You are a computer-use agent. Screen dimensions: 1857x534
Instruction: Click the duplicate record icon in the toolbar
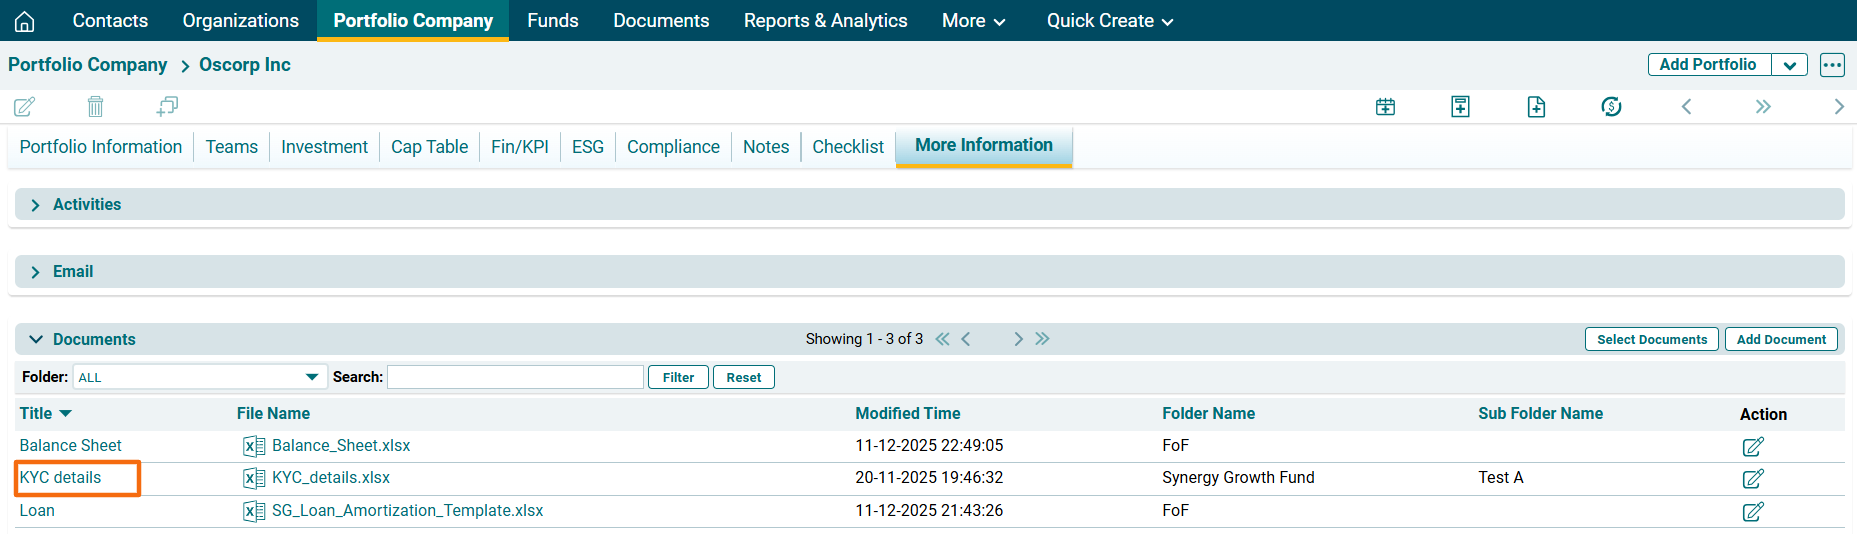[x=167, y=107]
